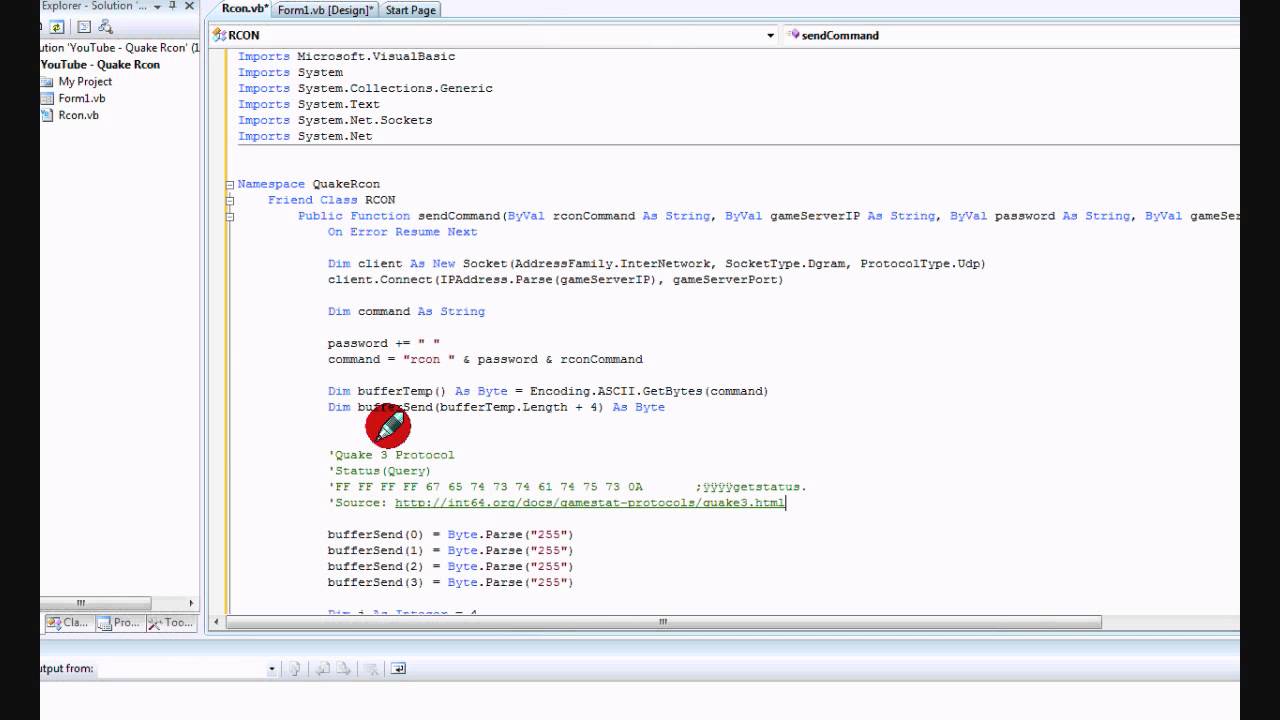This screenshot has height=720, width=1280.
Task: Click the Go to Previous Message icon in Output
Action: (321, 669)
